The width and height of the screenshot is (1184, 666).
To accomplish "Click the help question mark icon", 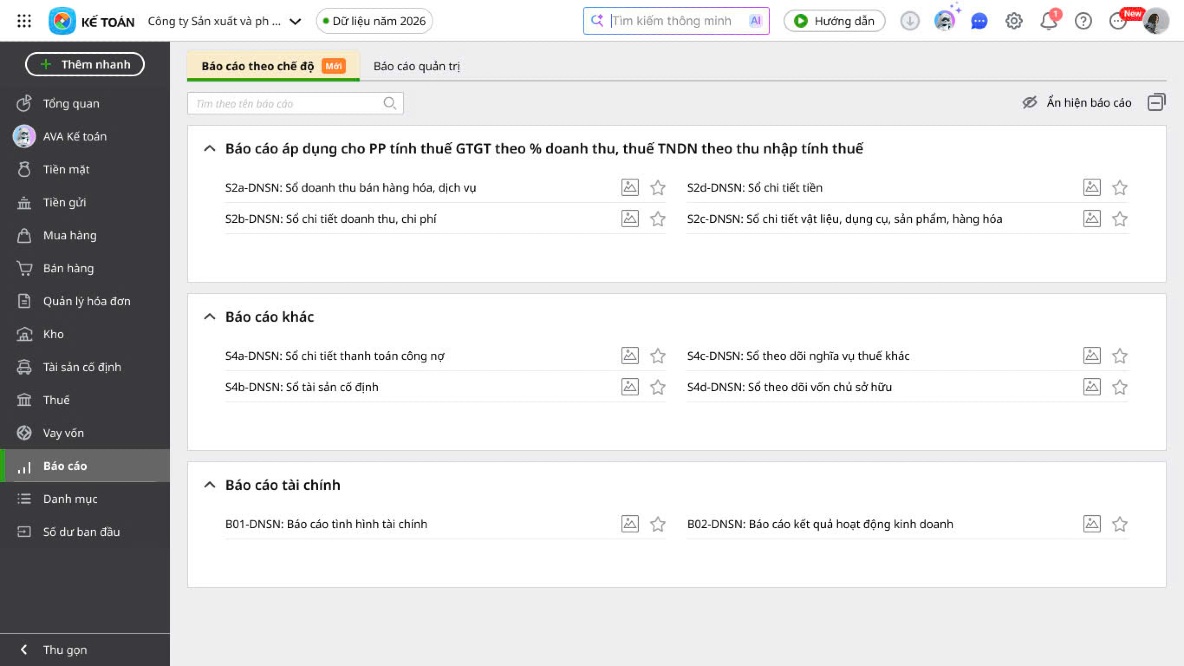I will pos(1084,21).
